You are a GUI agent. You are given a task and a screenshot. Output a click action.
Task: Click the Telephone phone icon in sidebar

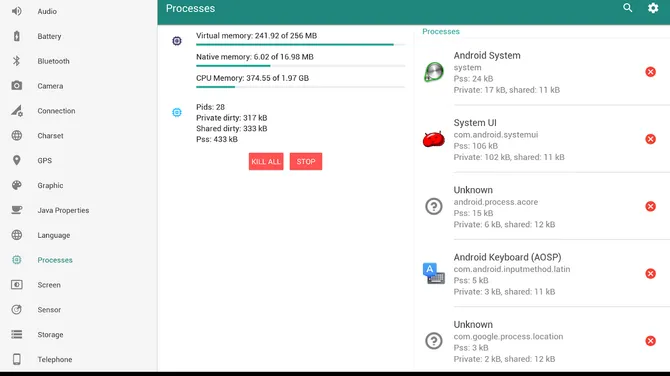click(17, 359)
